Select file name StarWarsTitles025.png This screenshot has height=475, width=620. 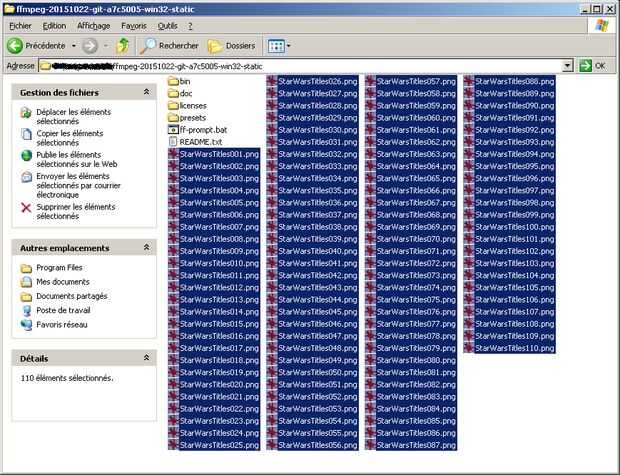tap(219, 445)
